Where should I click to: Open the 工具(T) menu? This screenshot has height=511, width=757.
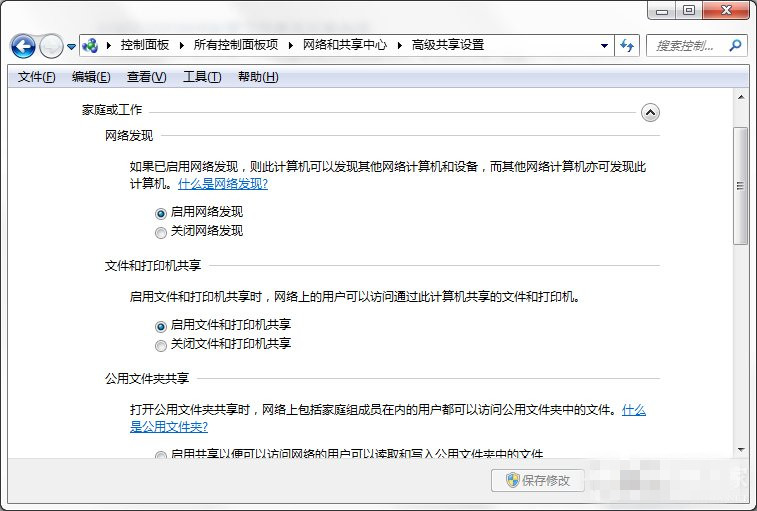pyautogui.click(x=202, y=77)
